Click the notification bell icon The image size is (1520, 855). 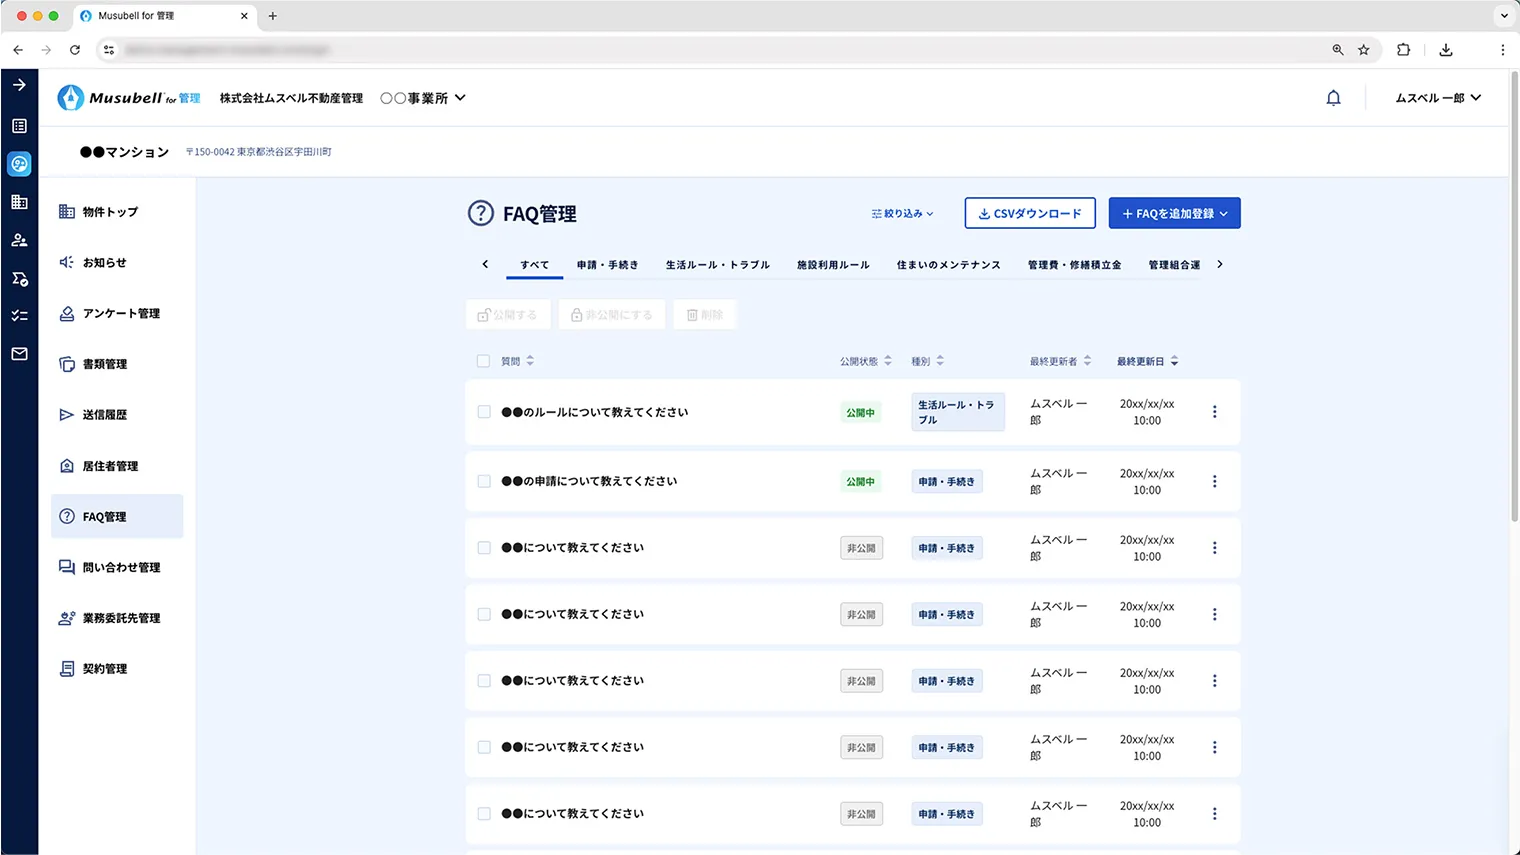click(x=1333, y=97)
